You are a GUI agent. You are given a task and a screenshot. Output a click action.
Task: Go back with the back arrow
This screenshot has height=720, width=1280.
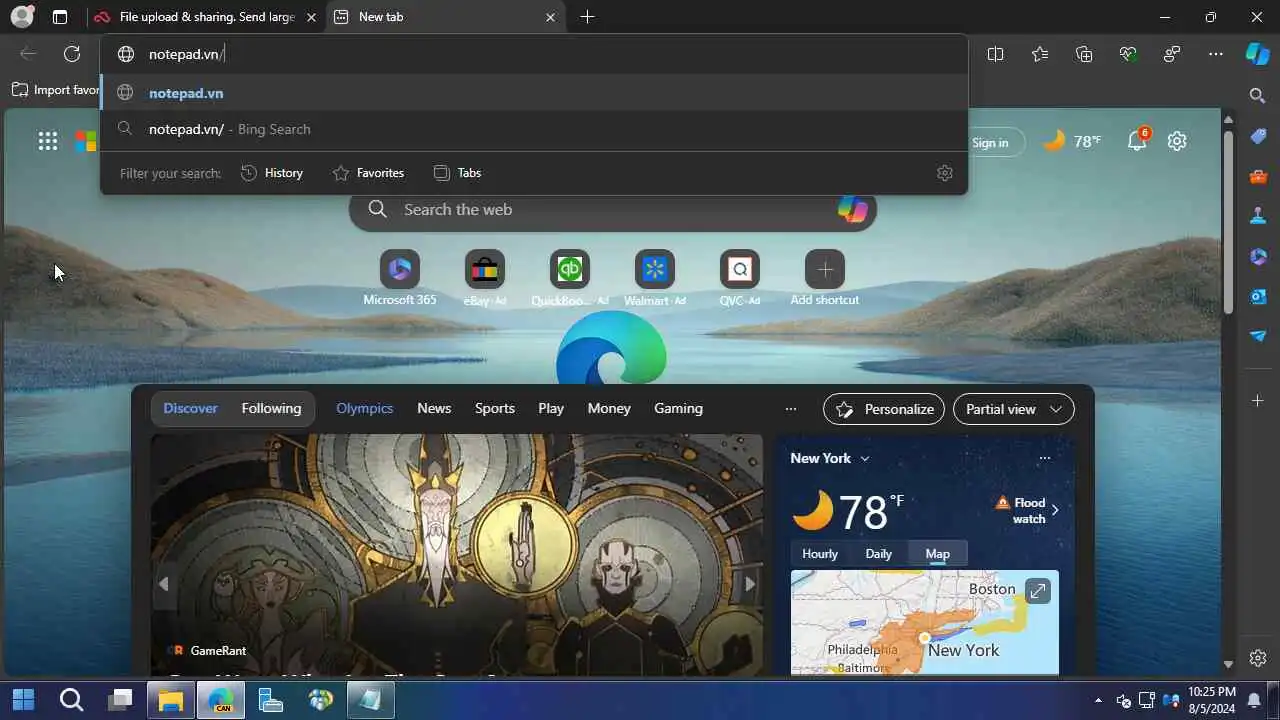28,54
